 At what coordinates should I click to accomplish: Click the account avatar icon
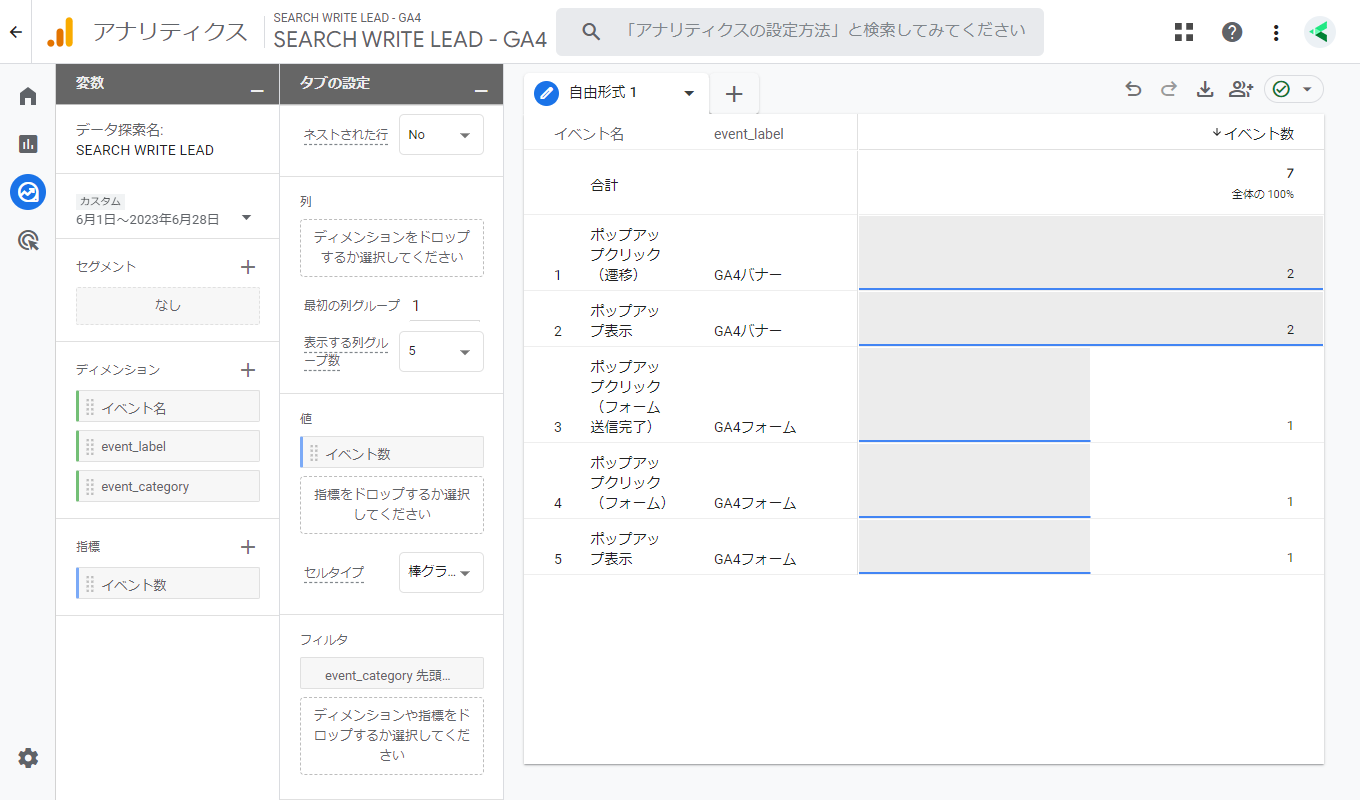click(1320, 32)
